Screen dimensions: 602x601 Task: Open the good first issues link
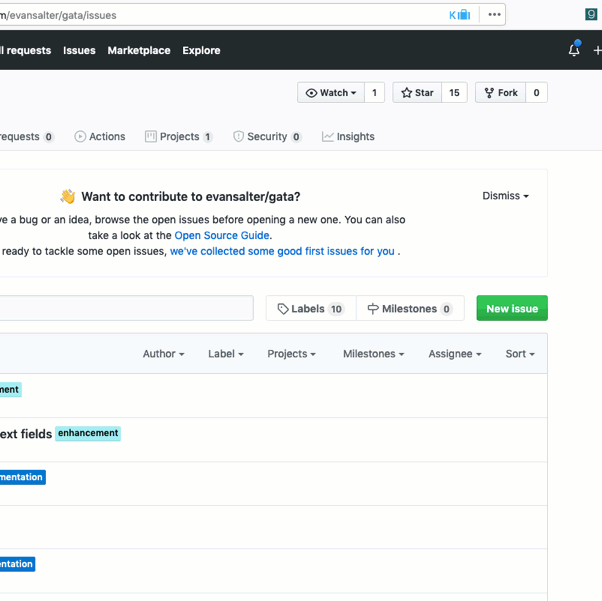tap(282, 251)
